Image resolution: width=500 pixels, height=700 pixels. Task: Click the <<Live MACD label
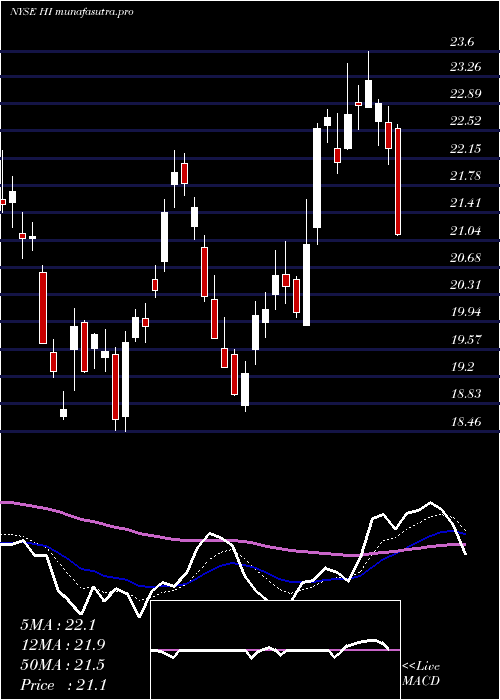pos(421,674)
